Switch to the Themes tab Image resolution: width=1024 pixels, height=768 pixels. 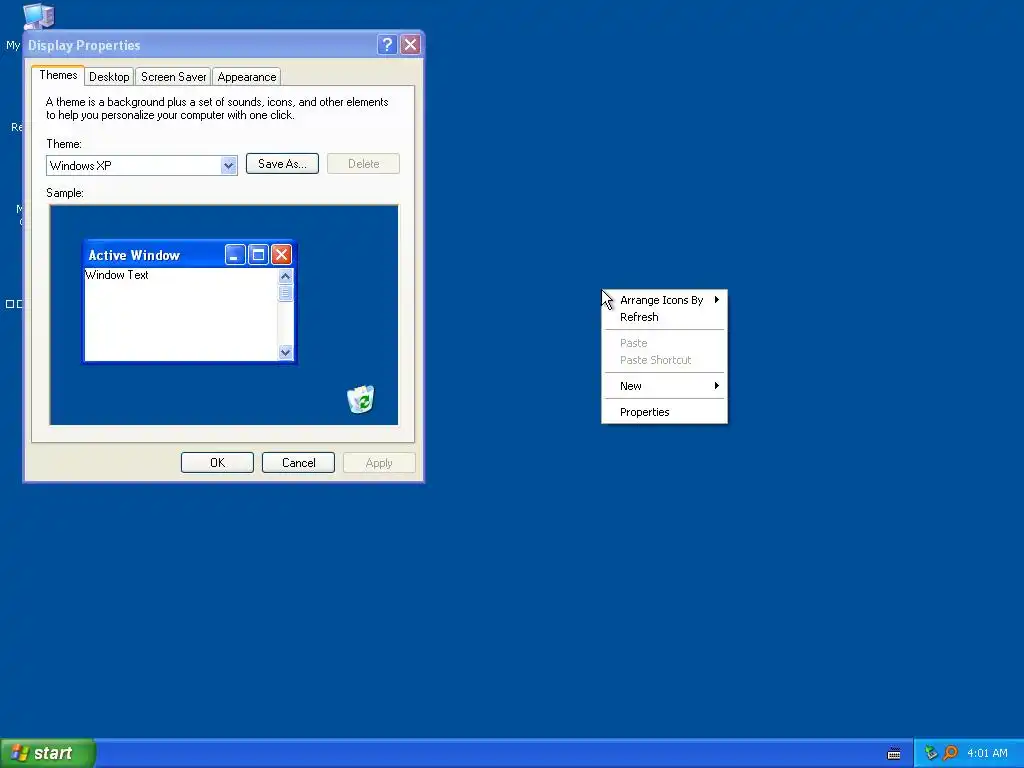pos(58,75)
